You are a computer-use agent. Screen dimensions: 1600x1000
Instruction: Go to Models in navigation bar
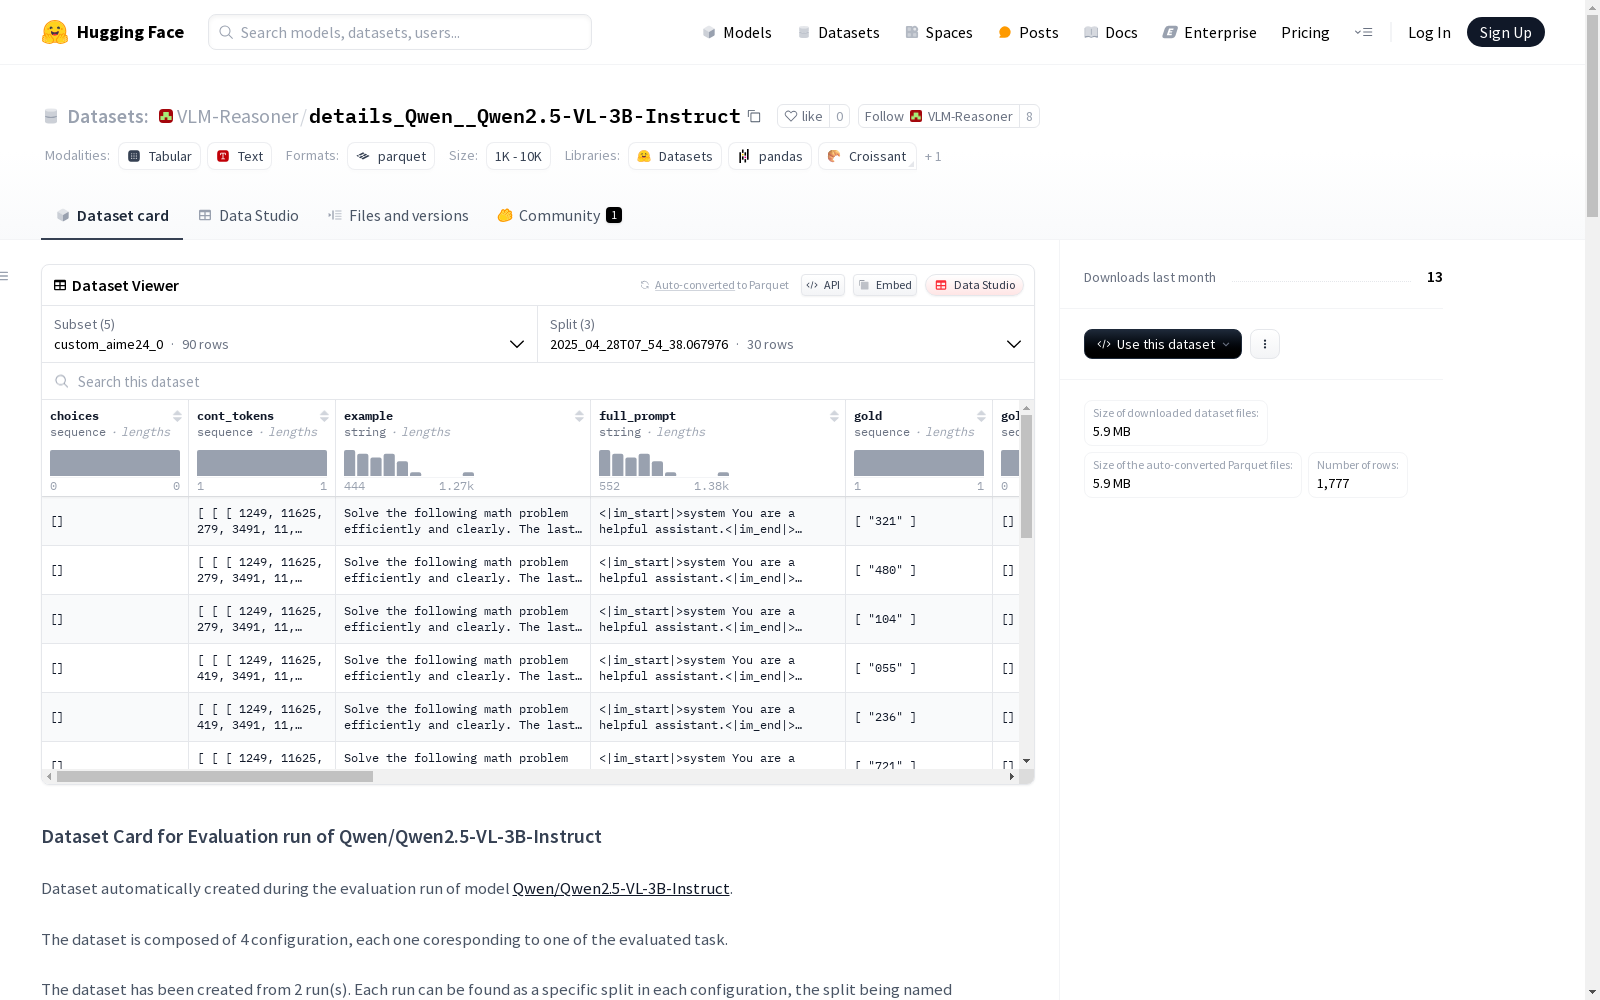[x=737, y=32]
